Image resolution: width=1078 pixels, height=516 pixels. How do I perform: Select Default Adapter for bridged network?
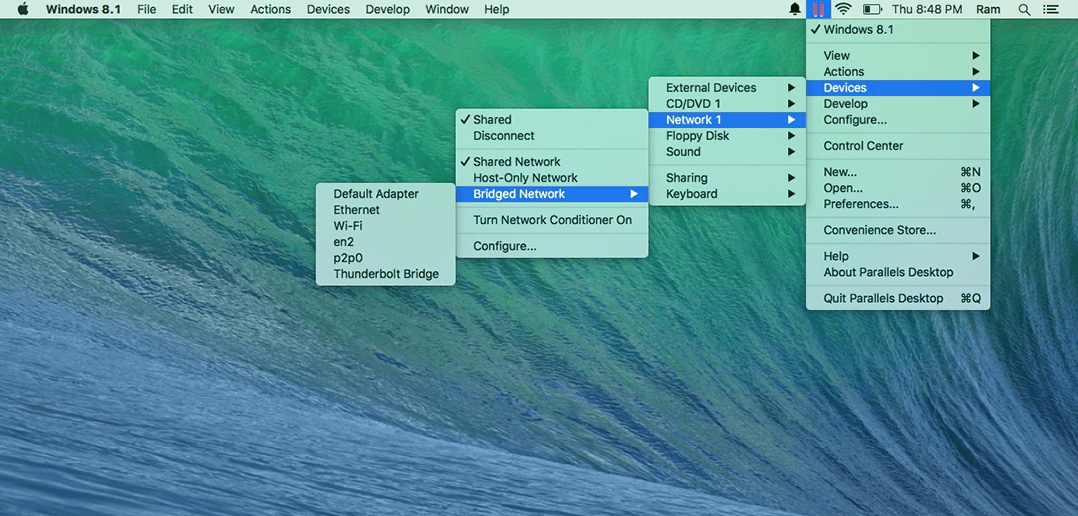pos(385,194)
